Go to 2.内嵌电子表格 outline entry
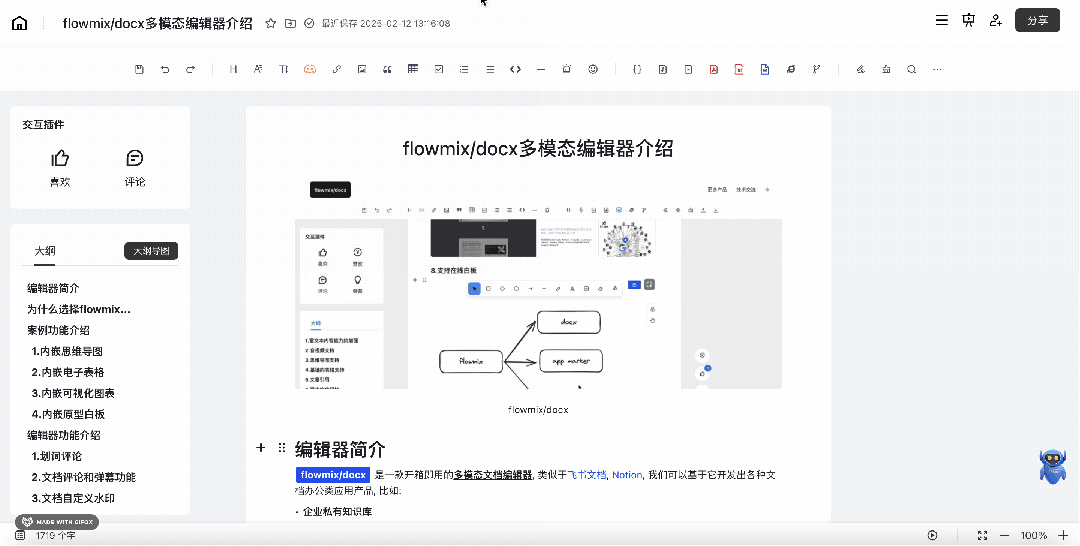 [x=68, y=372]
